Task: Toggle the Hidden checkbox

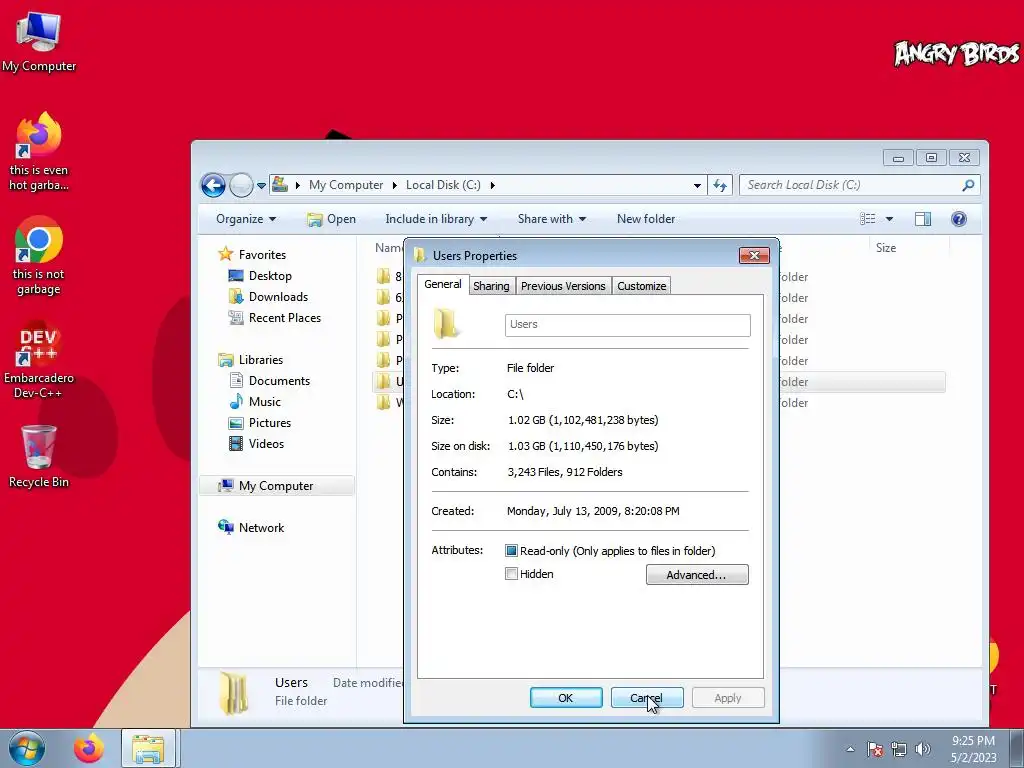Action: [x=511, y=574]
